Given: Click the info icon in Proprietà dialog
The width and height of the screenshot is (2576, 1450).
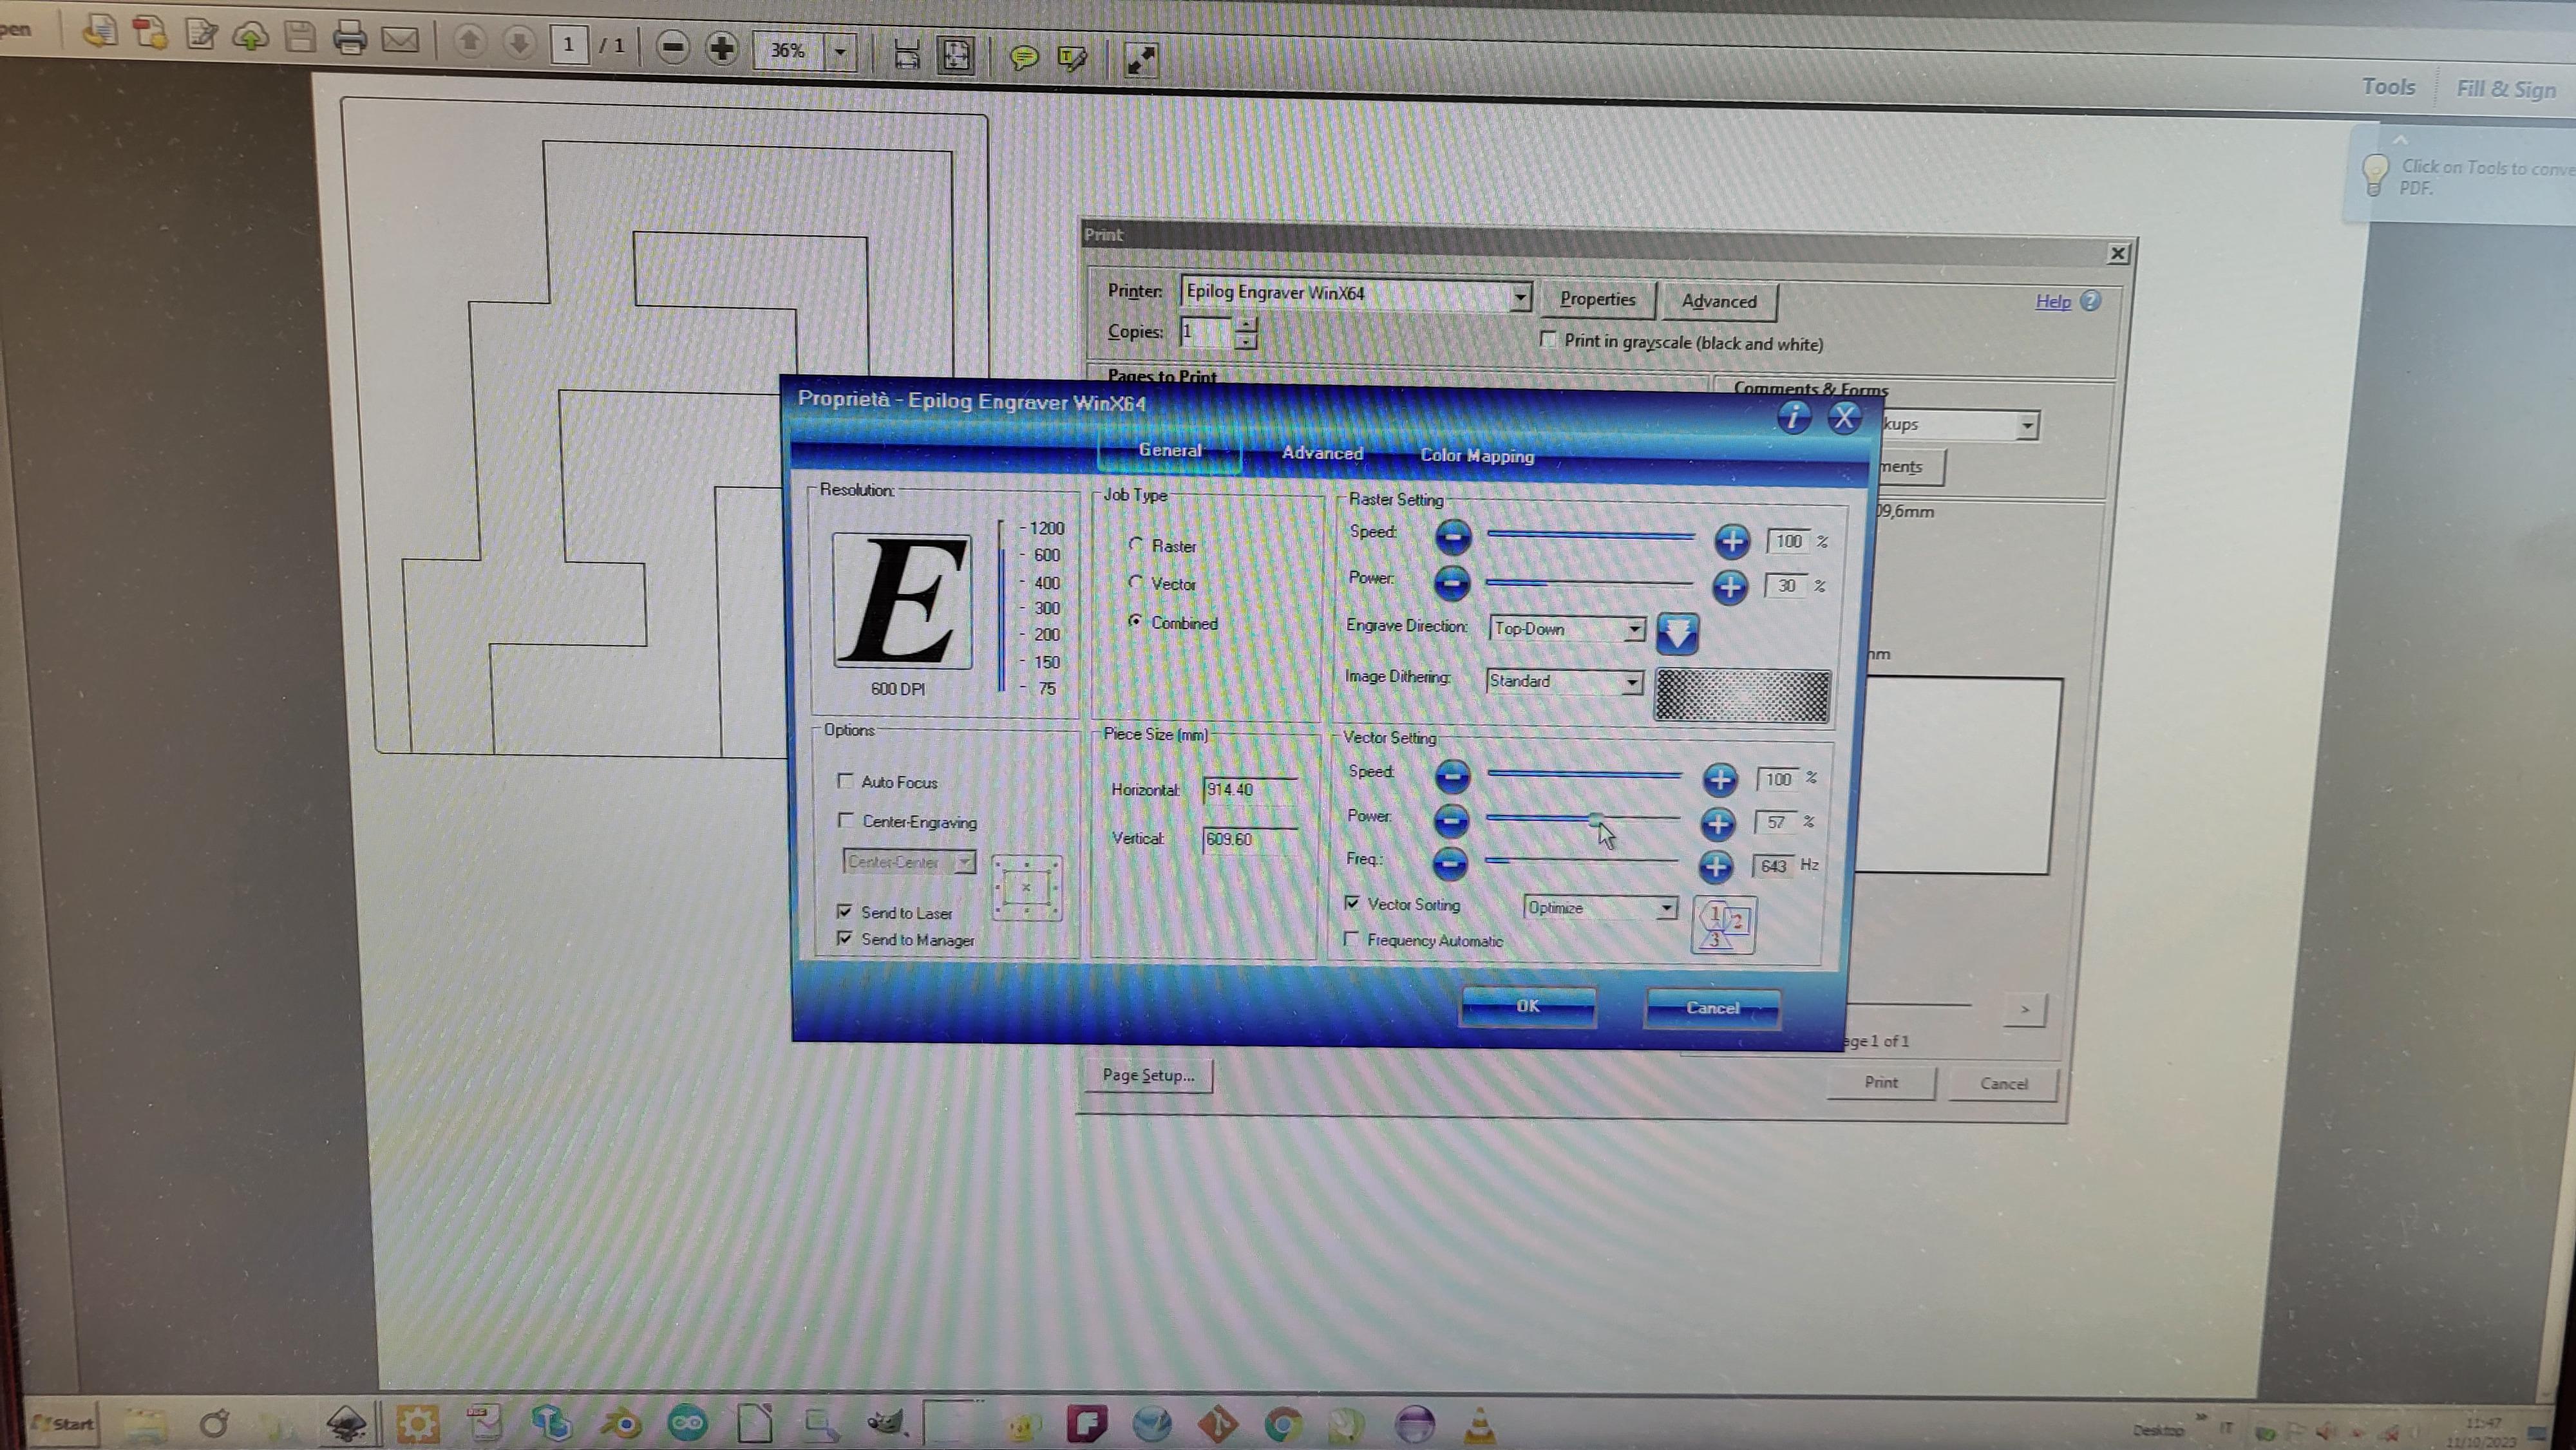Looking at the screenshot, I should [1793, 417].
